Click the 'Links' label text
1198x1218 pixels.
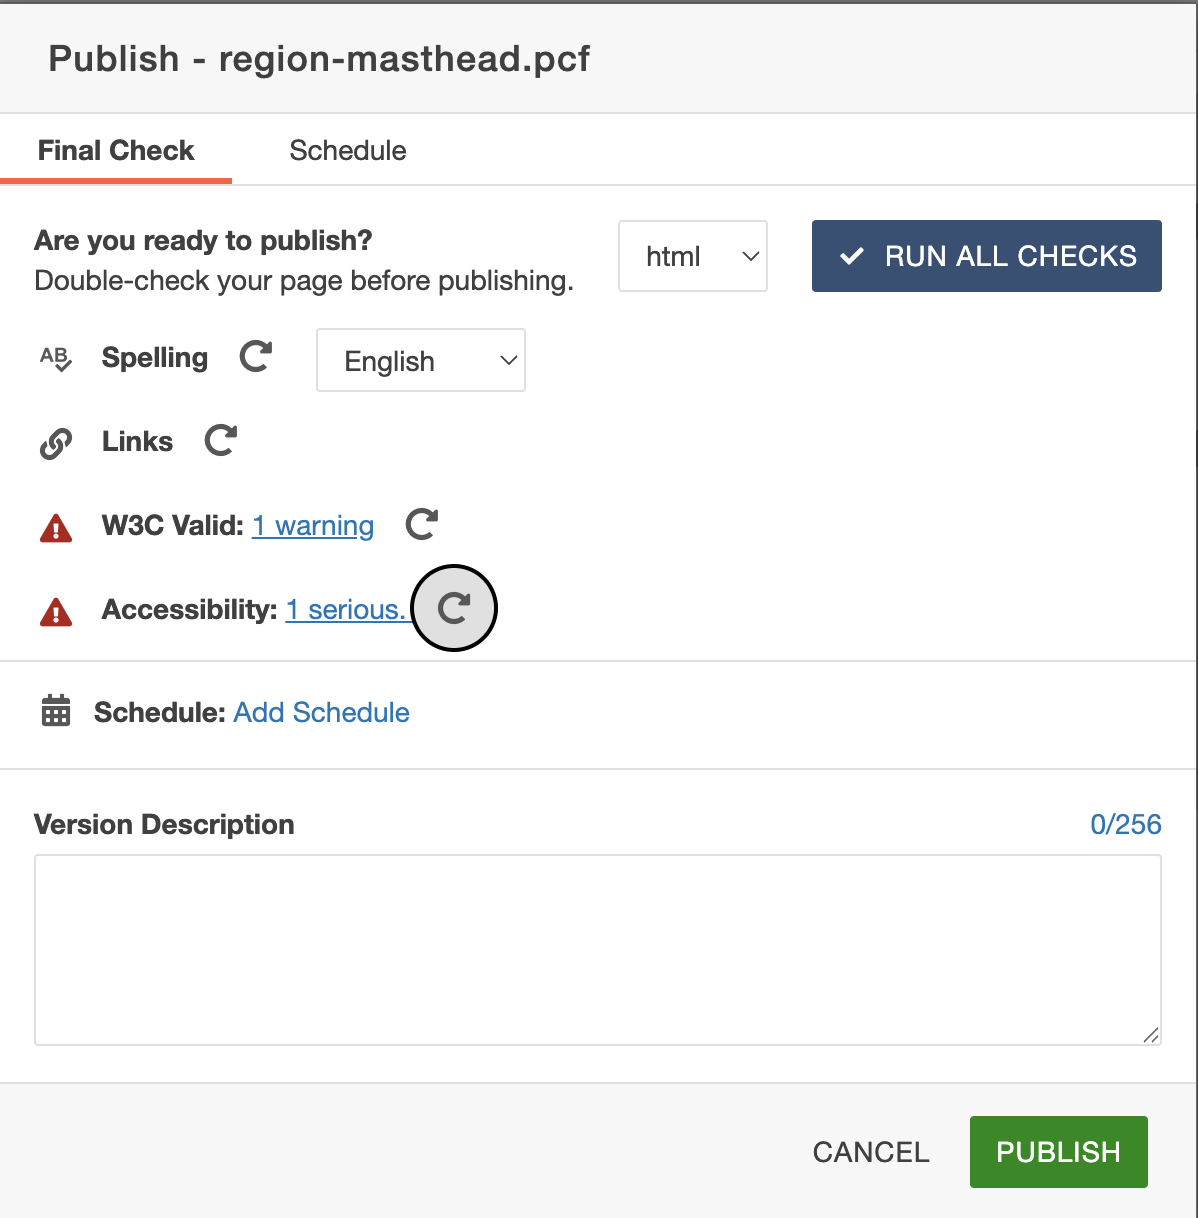click(x=137, y=441)
